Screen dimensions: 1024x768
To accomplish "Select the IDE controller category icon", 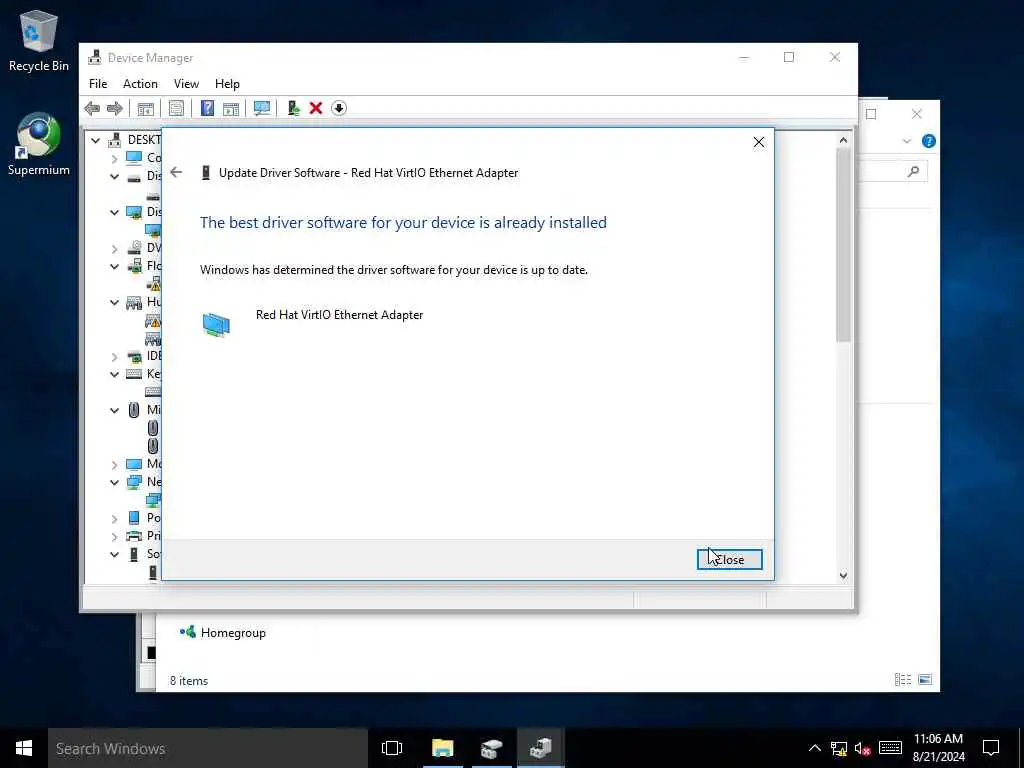I will (x=134, y=357).
